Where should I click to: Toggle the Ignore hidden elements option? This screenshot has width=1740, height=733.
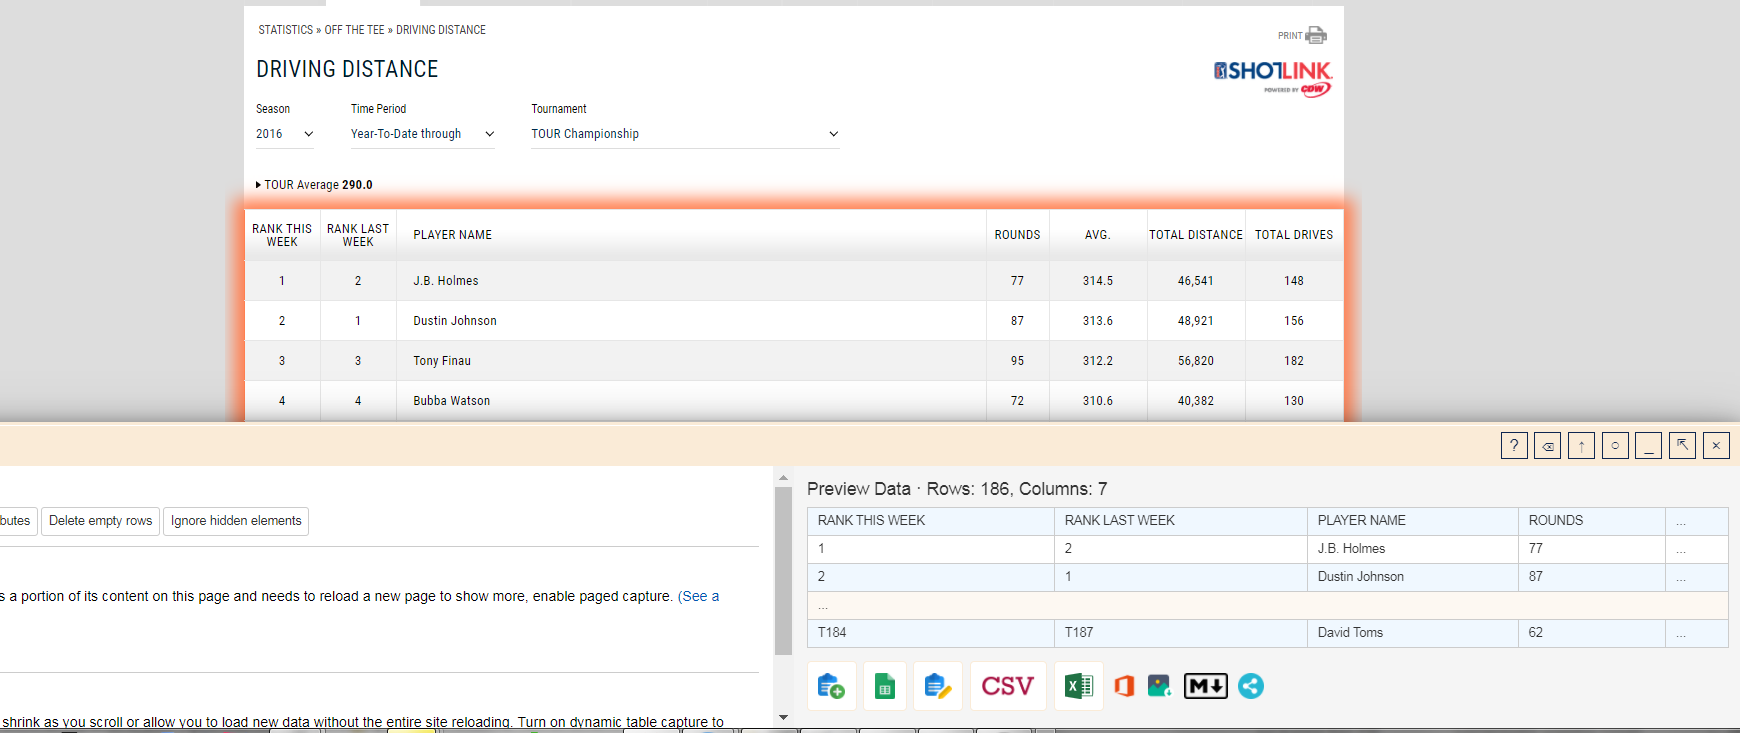(236, 521)
